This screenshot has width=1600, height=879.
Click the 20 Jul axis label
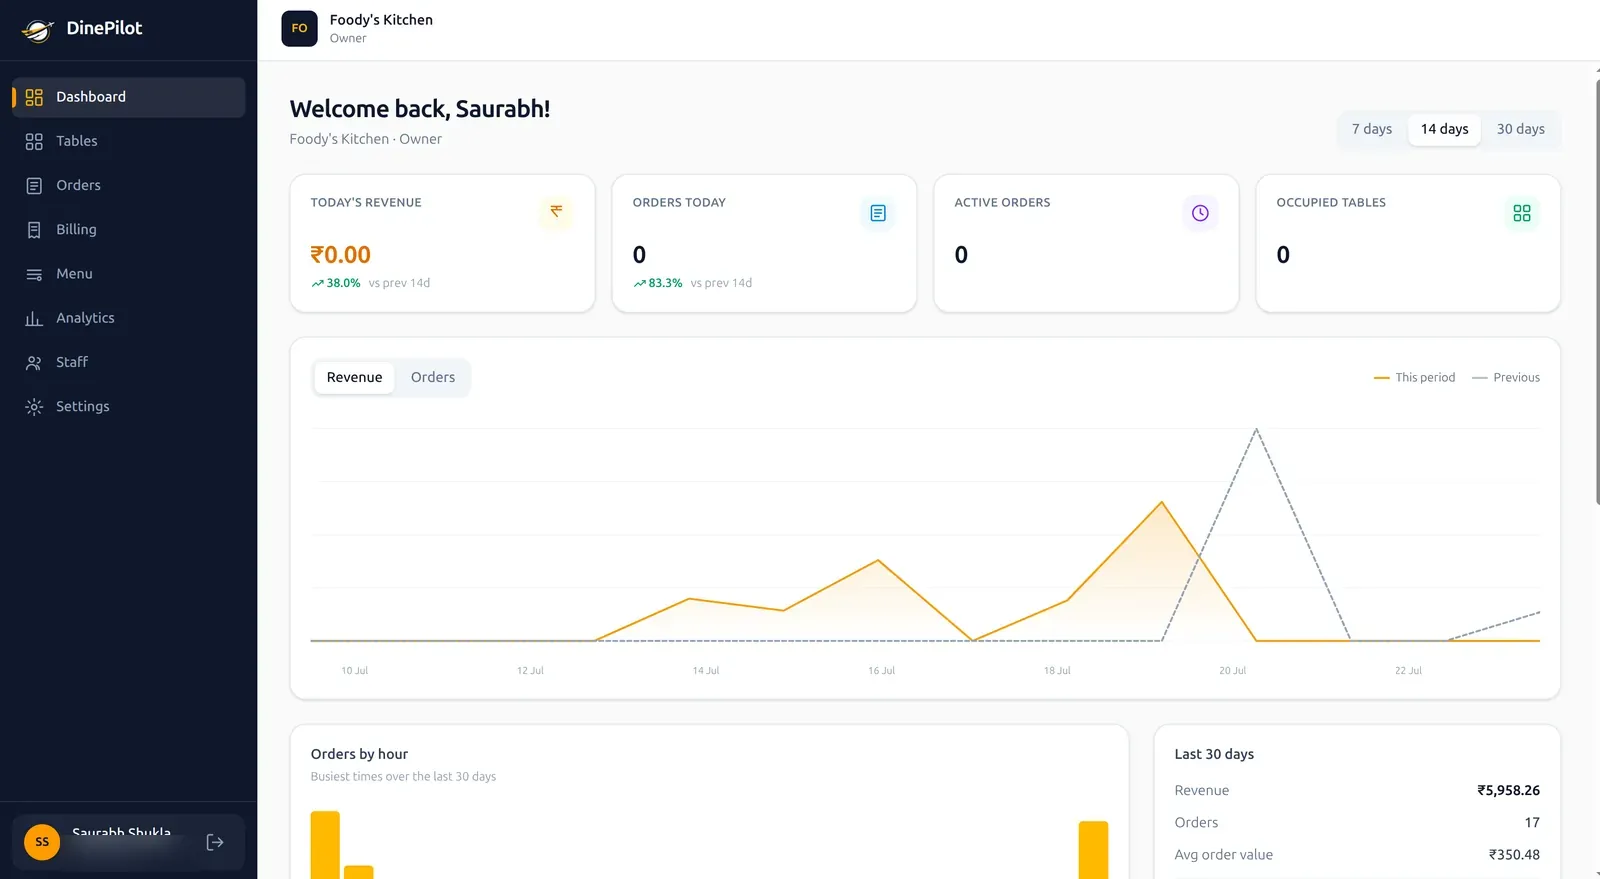pyautogui.click(x=1232, y=671)
